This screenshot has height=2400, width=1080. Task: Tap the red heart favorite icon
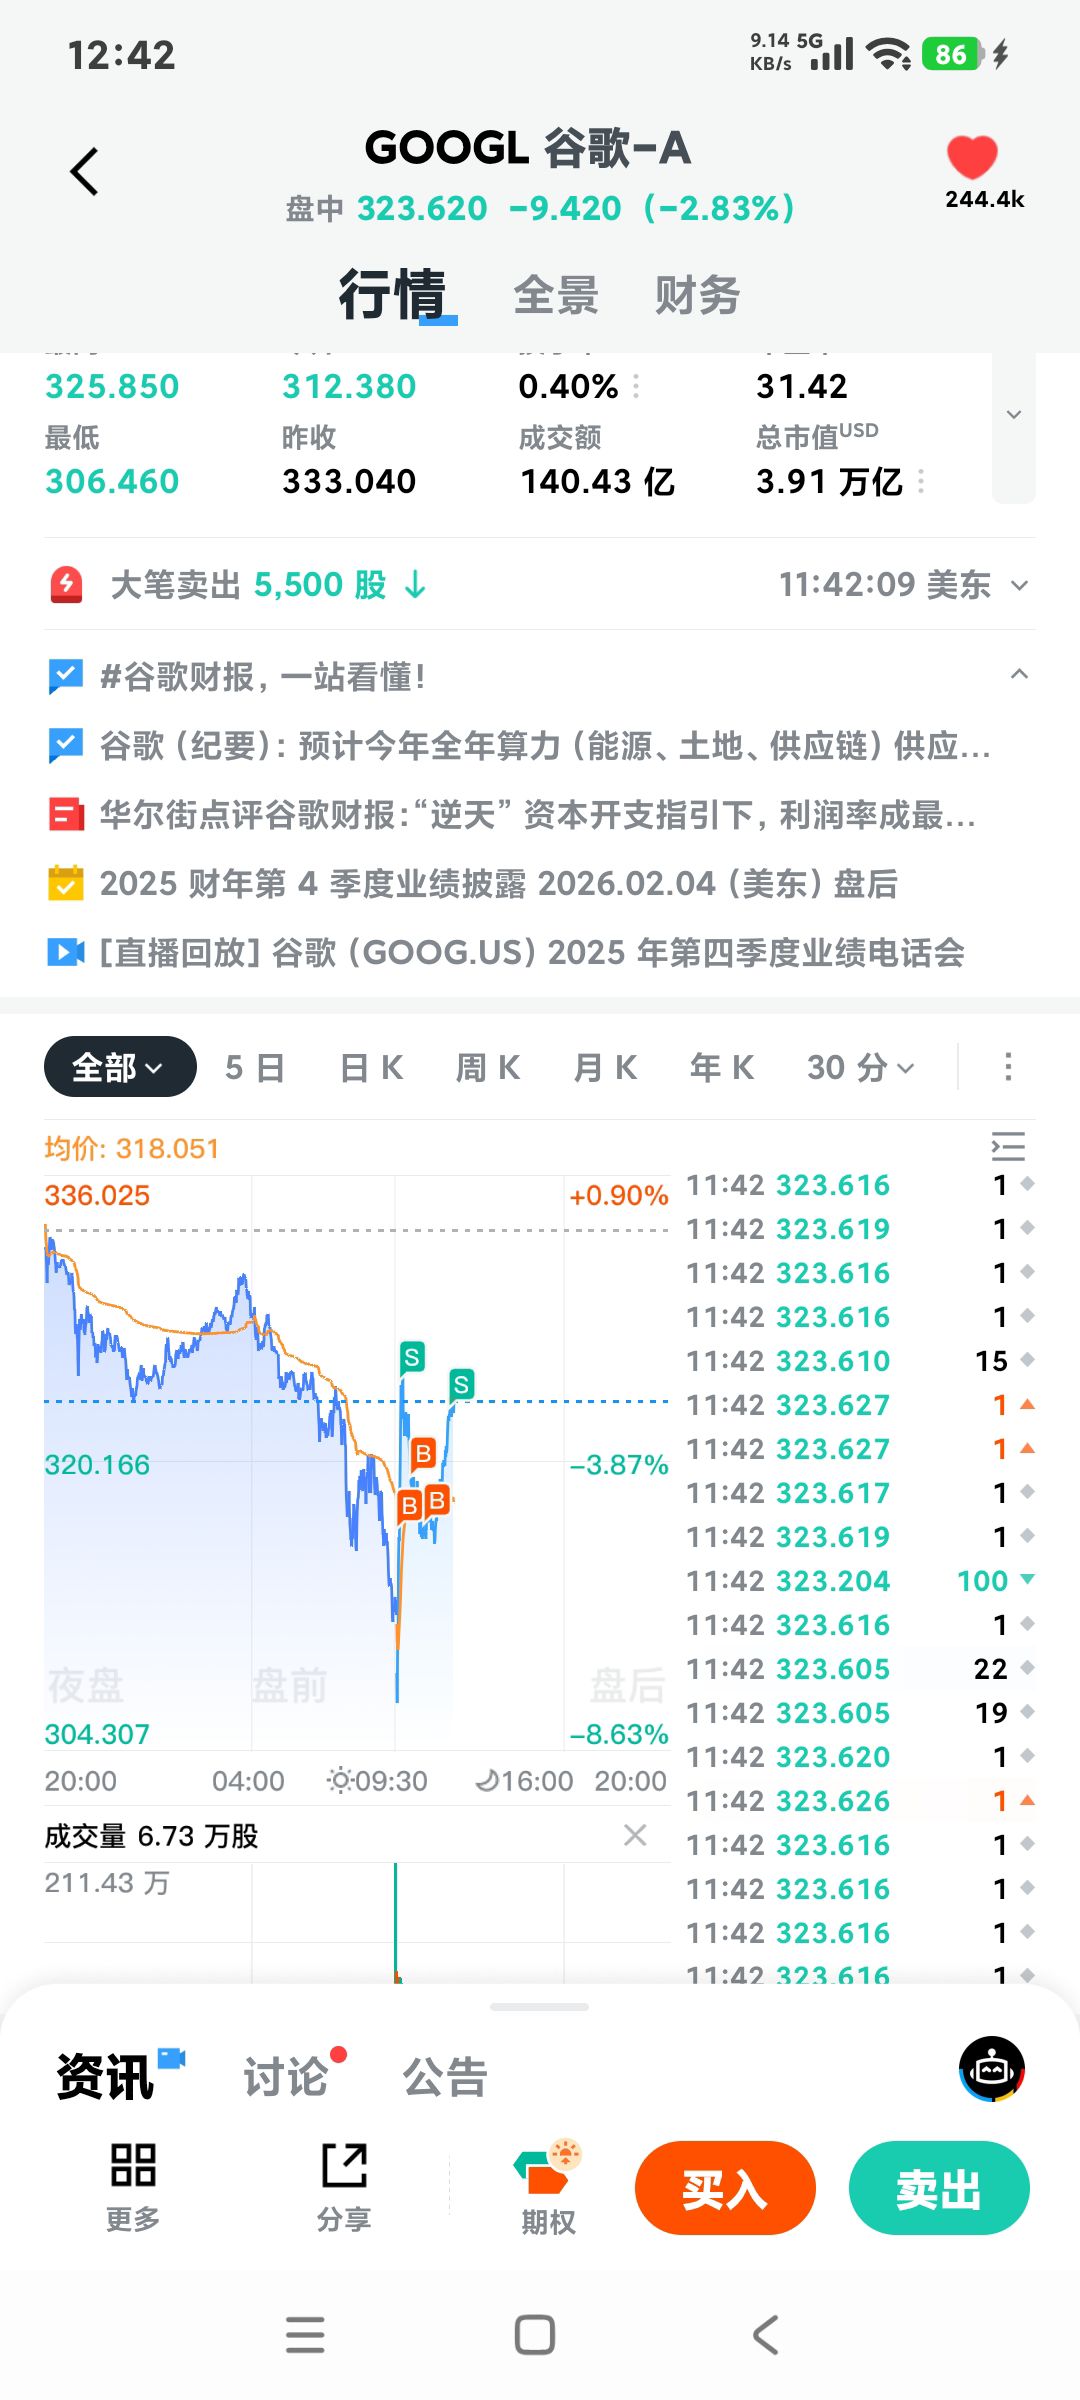click(972, 158)
